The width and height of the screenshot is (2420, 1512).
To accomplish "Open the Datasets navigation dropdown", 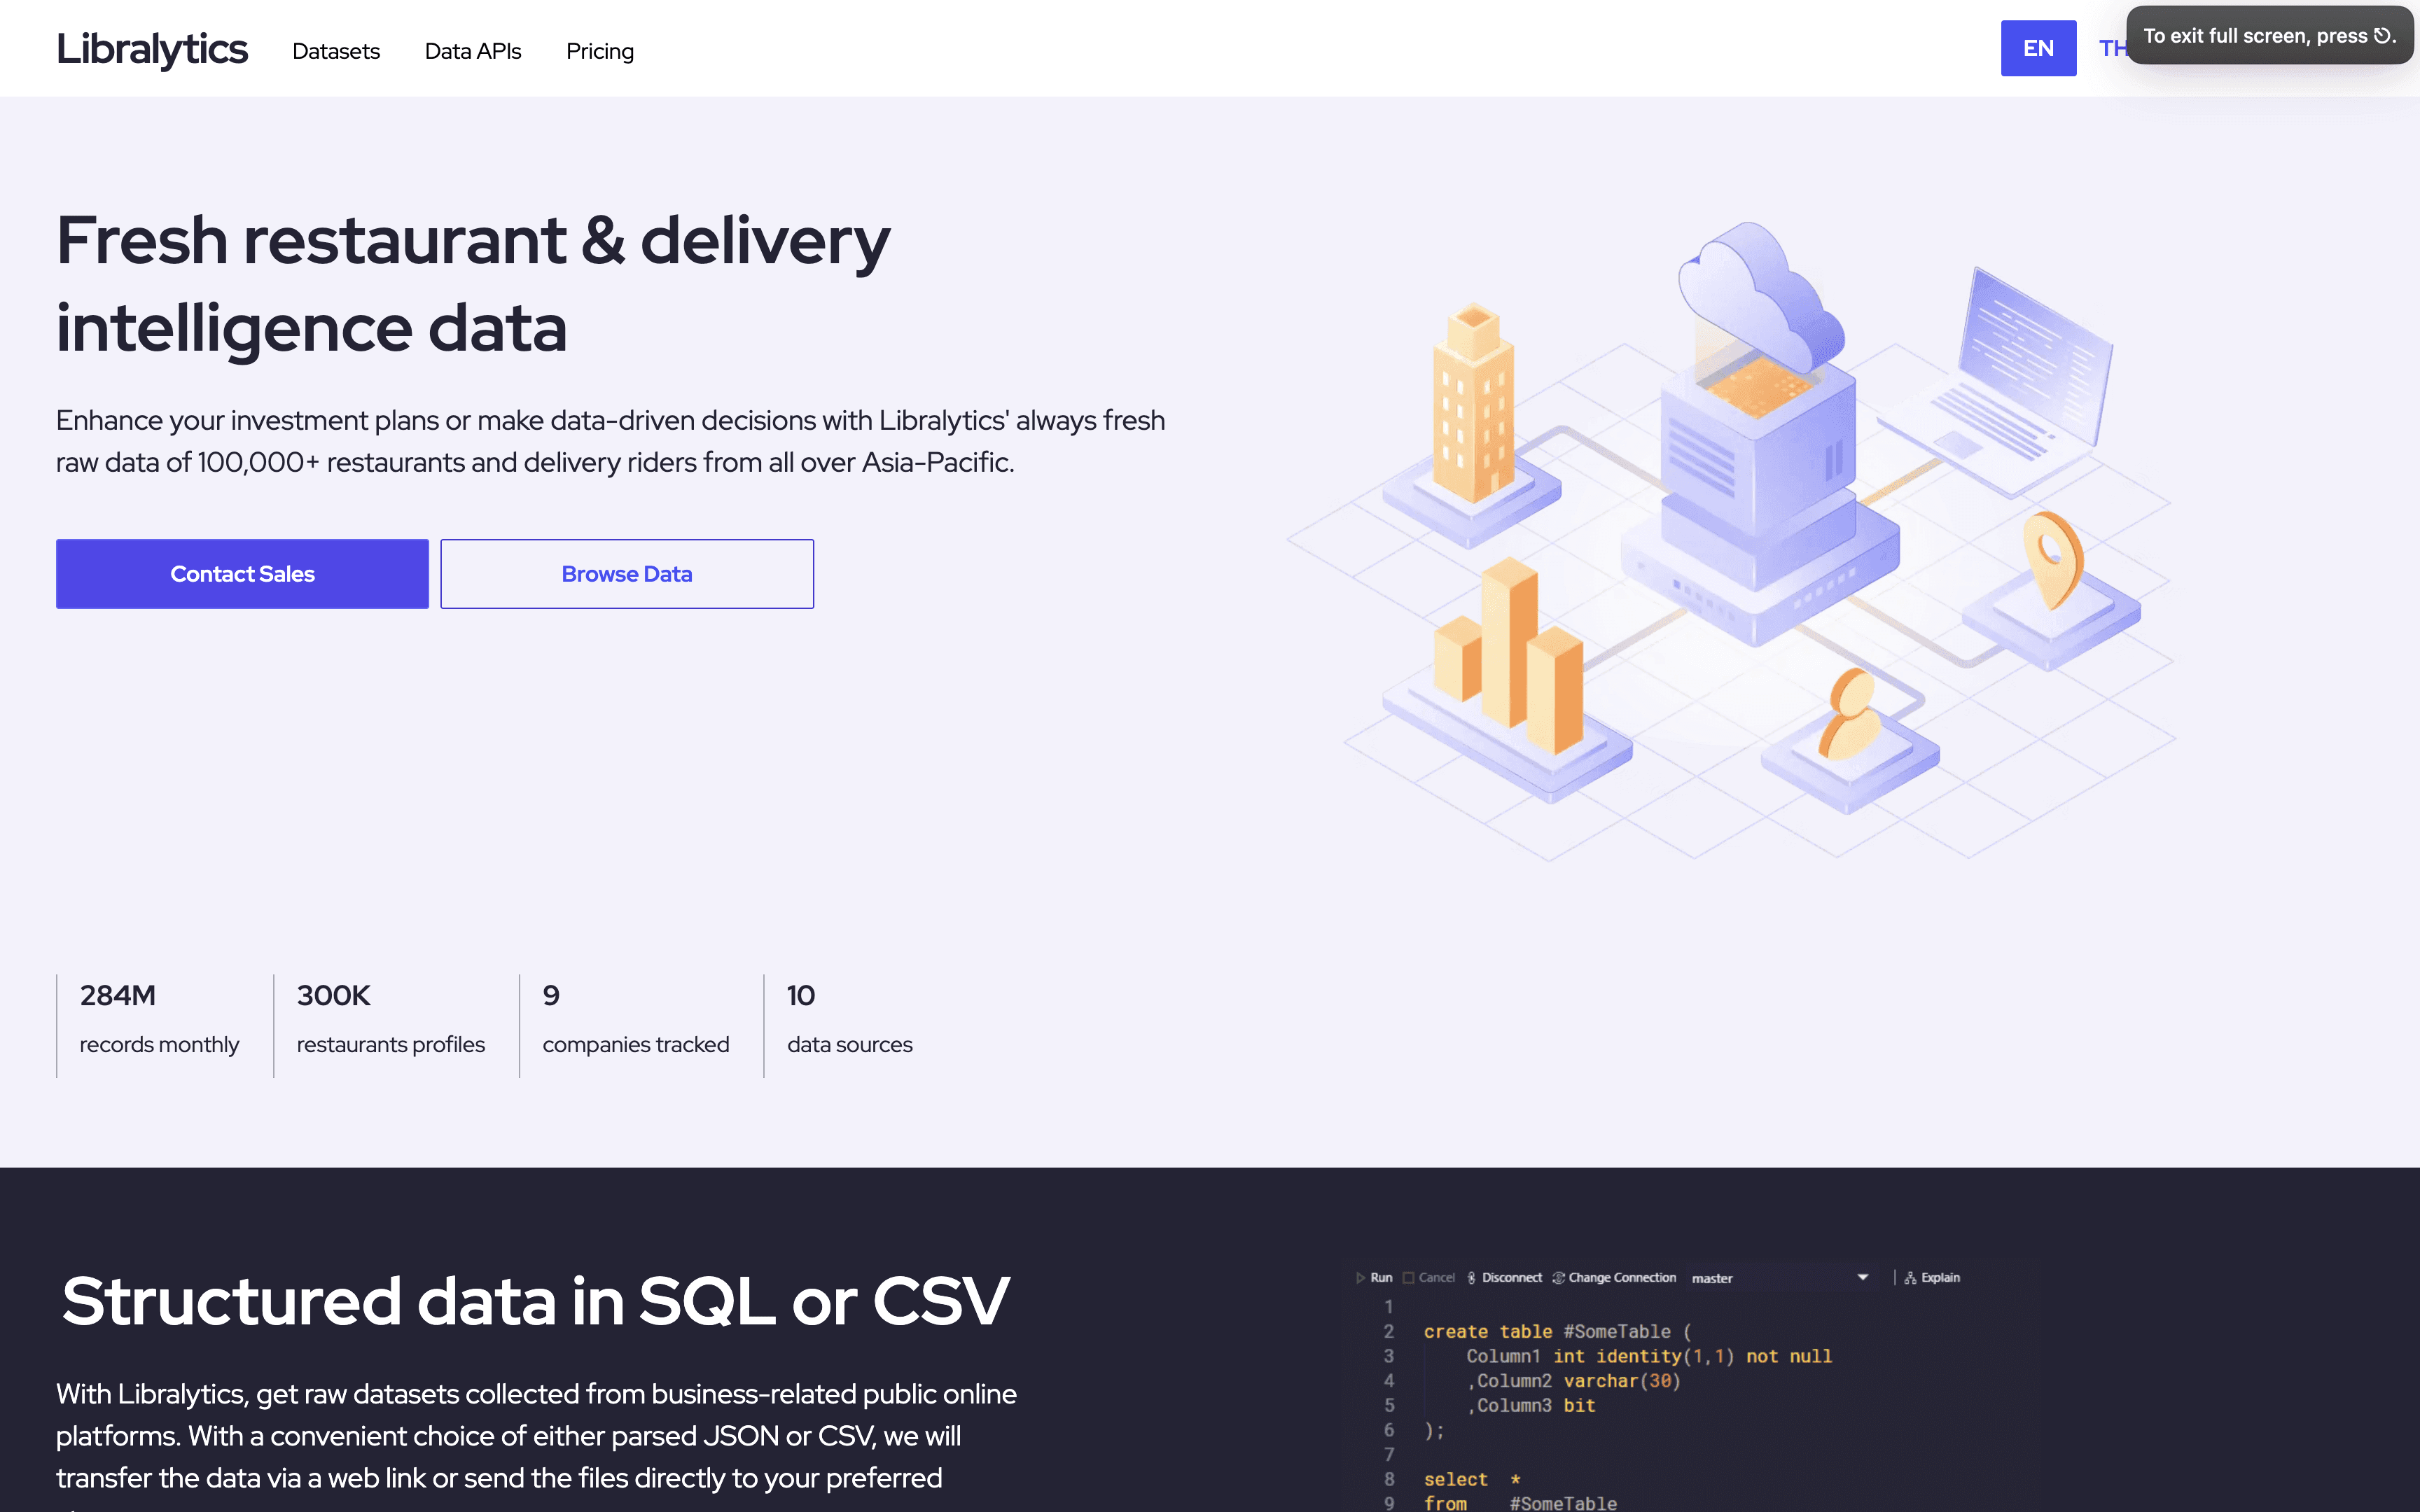I will coord(336,51).
